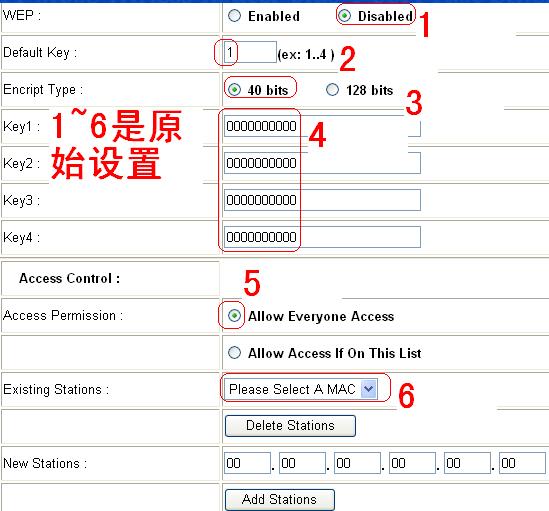Select Allow Access If On This List
The width and height of the screenshot is (549, 511).
click(234, 352)
